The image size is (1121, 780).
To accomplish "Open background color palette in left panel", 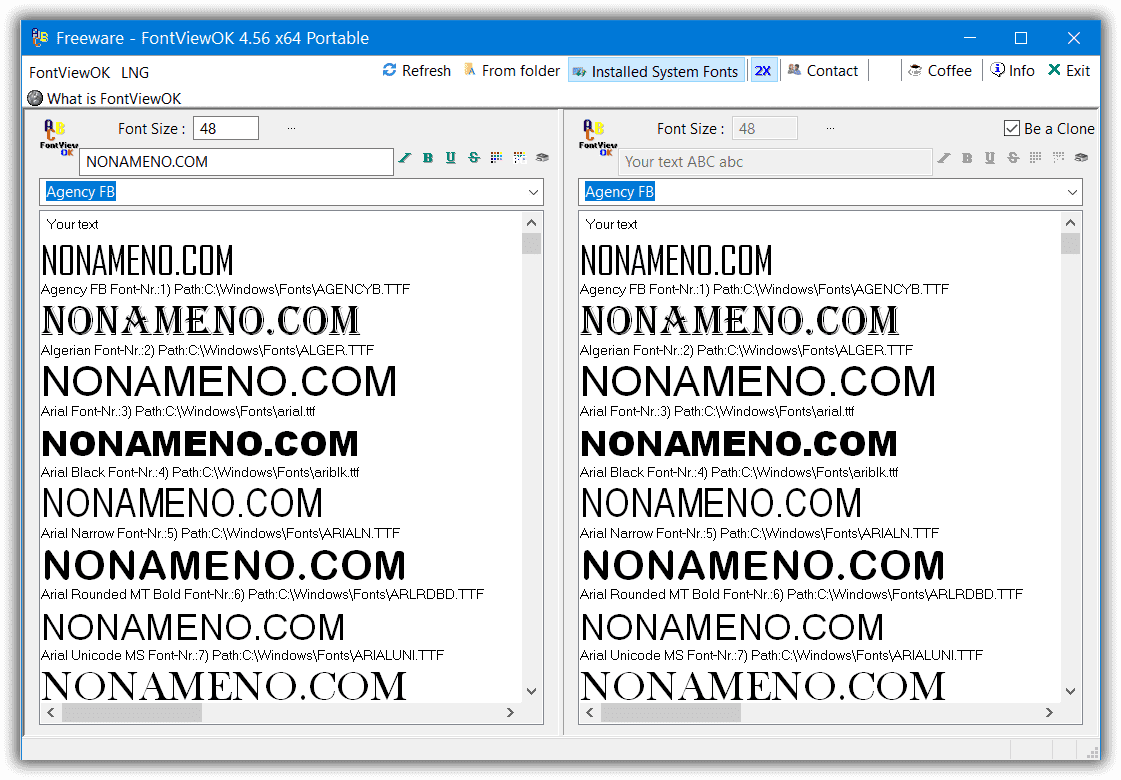I will point(519,158).
